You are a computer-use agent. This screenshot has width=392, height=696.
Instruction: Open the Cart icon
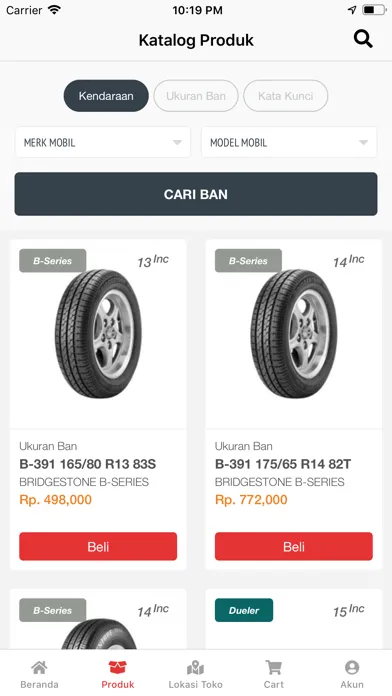273,667
